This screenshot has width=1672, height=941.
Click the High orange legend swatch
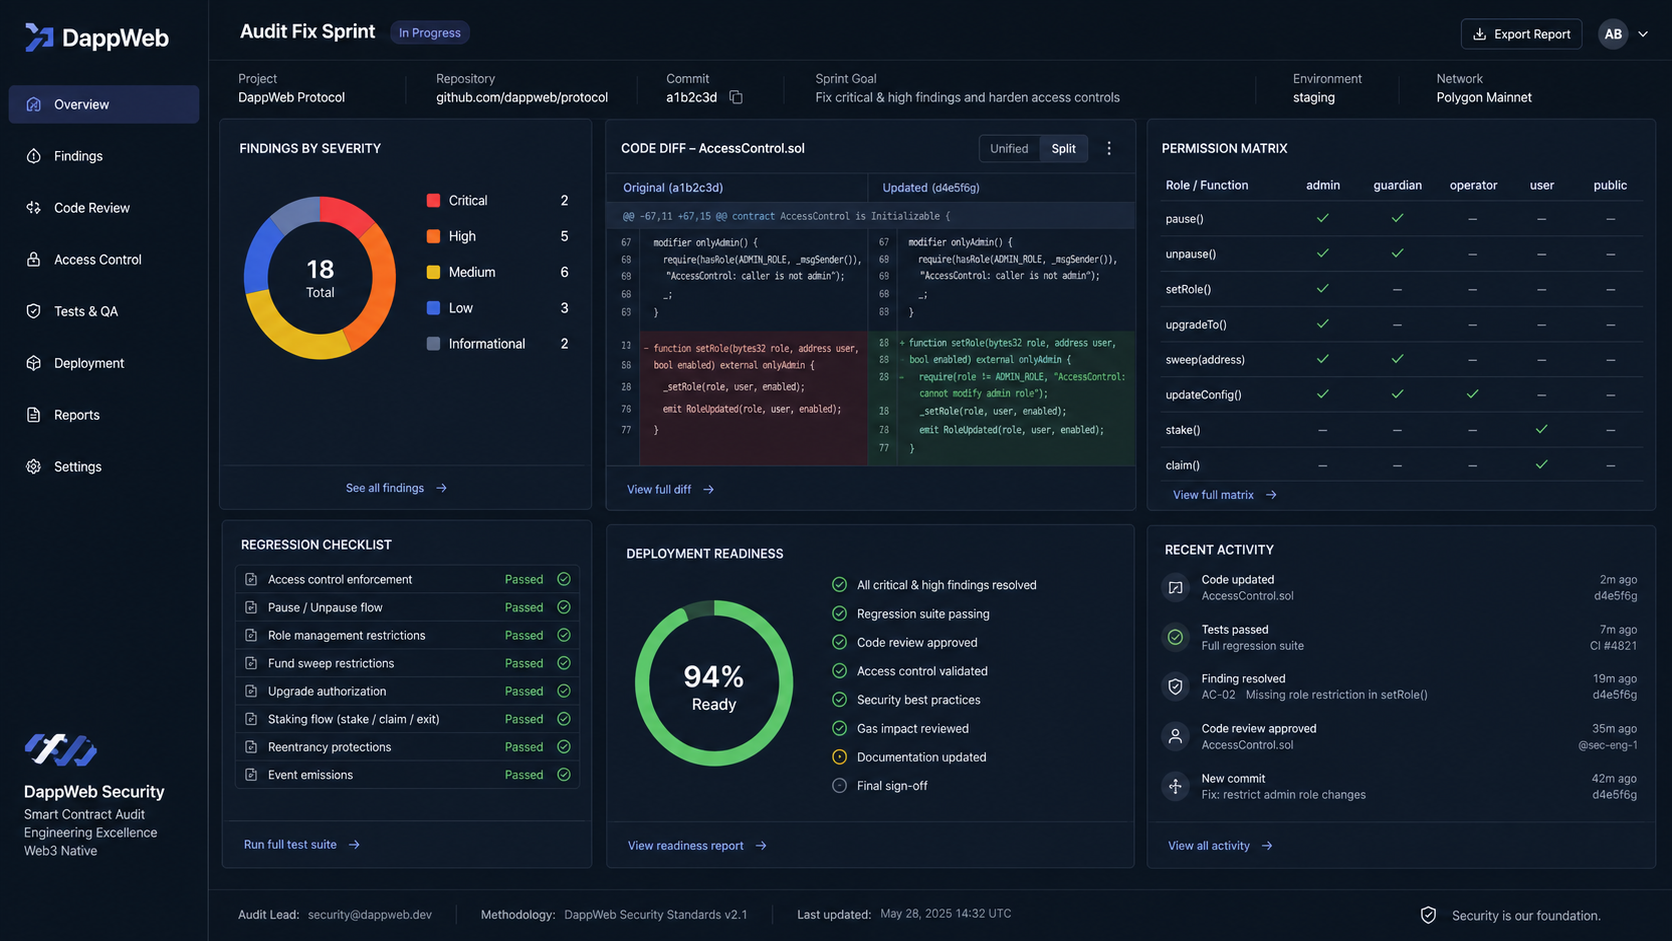pyautogui.click(x=433, y=236)
